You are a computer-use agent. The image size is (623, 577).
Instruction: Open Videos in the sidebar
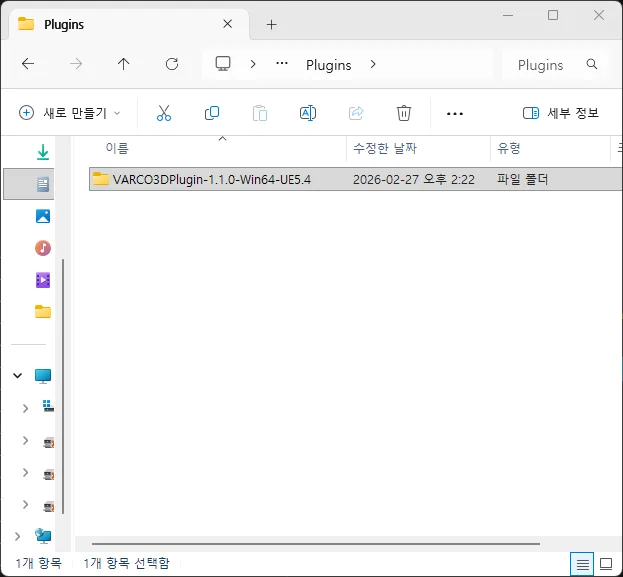tap(43, 280)
